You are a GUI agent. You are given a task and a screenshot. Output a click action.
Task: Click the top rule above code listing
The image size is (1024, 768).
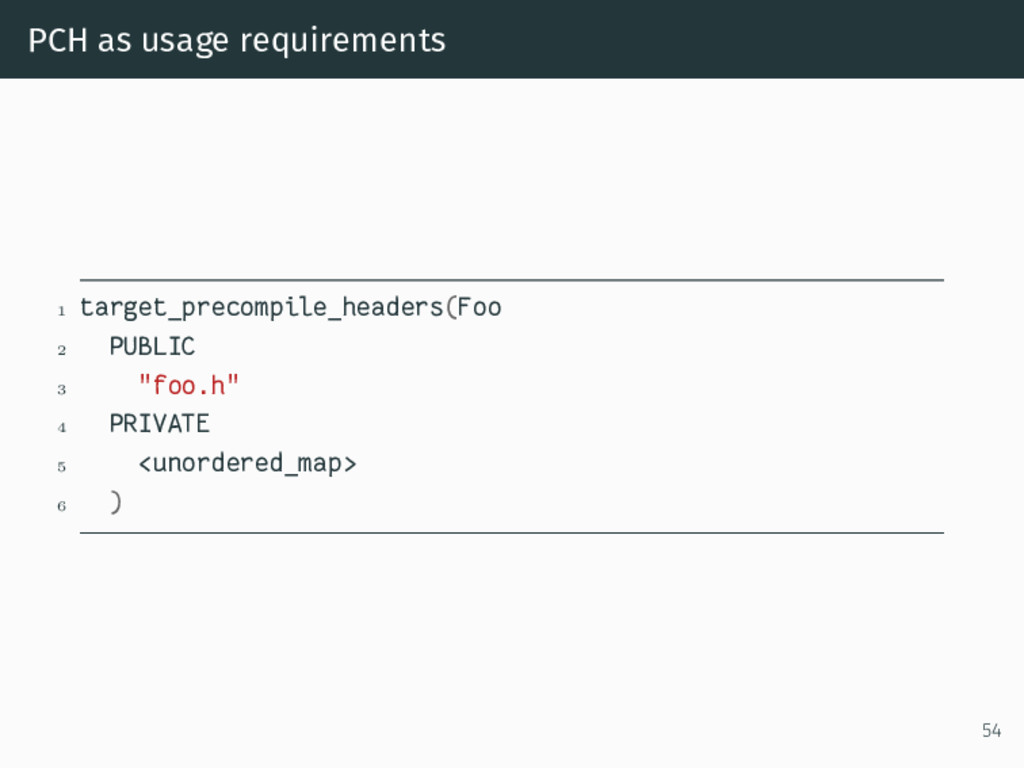[512, 280]
